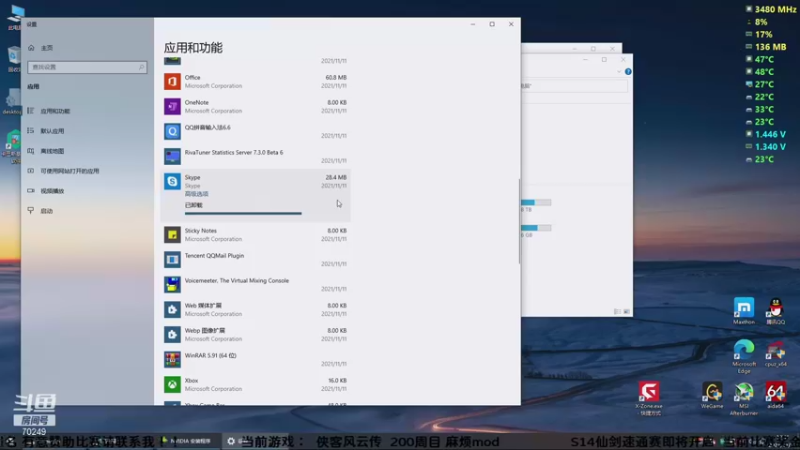Click the search settings input field
The image size is (800, 450).
[x=87, y=67]
